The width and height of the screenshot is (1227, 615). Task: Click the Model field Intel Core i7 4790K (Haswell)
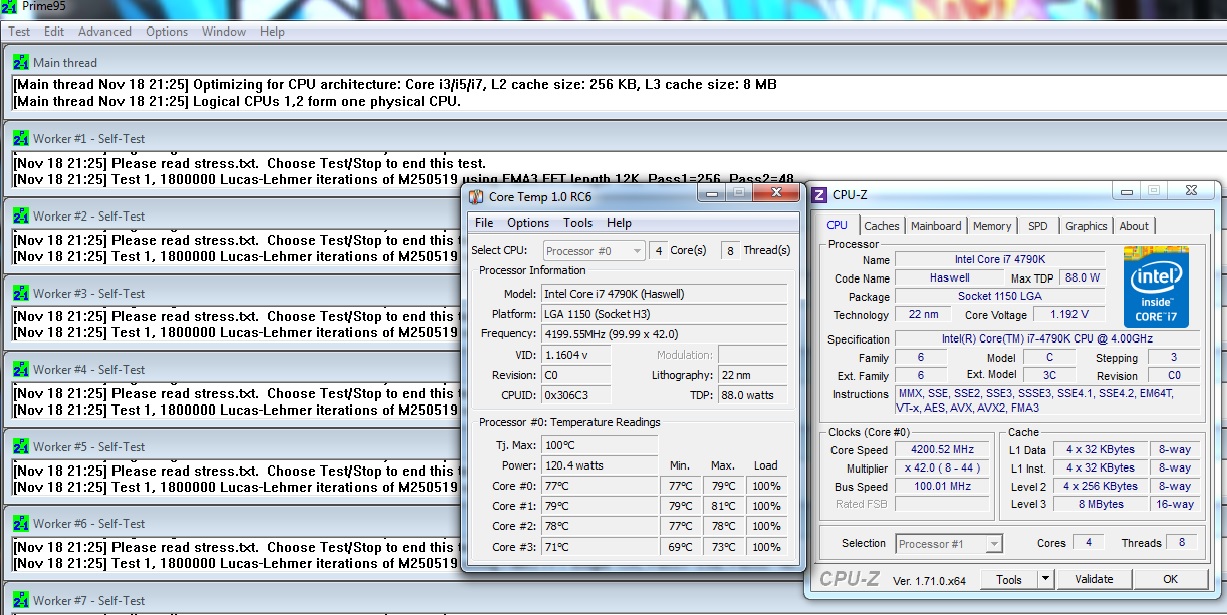[x=664, y=294]
